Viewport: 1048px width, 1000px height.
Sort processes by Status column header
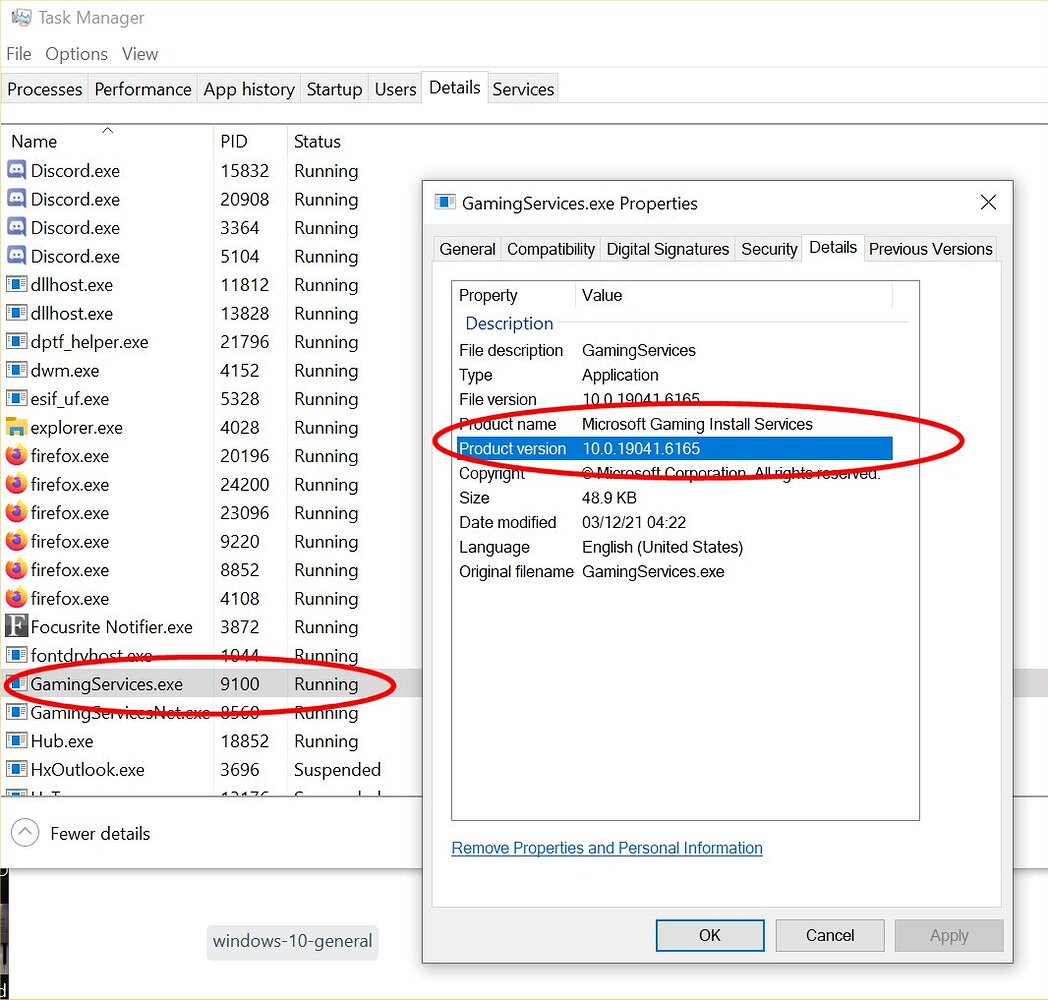tap(317, 141)
